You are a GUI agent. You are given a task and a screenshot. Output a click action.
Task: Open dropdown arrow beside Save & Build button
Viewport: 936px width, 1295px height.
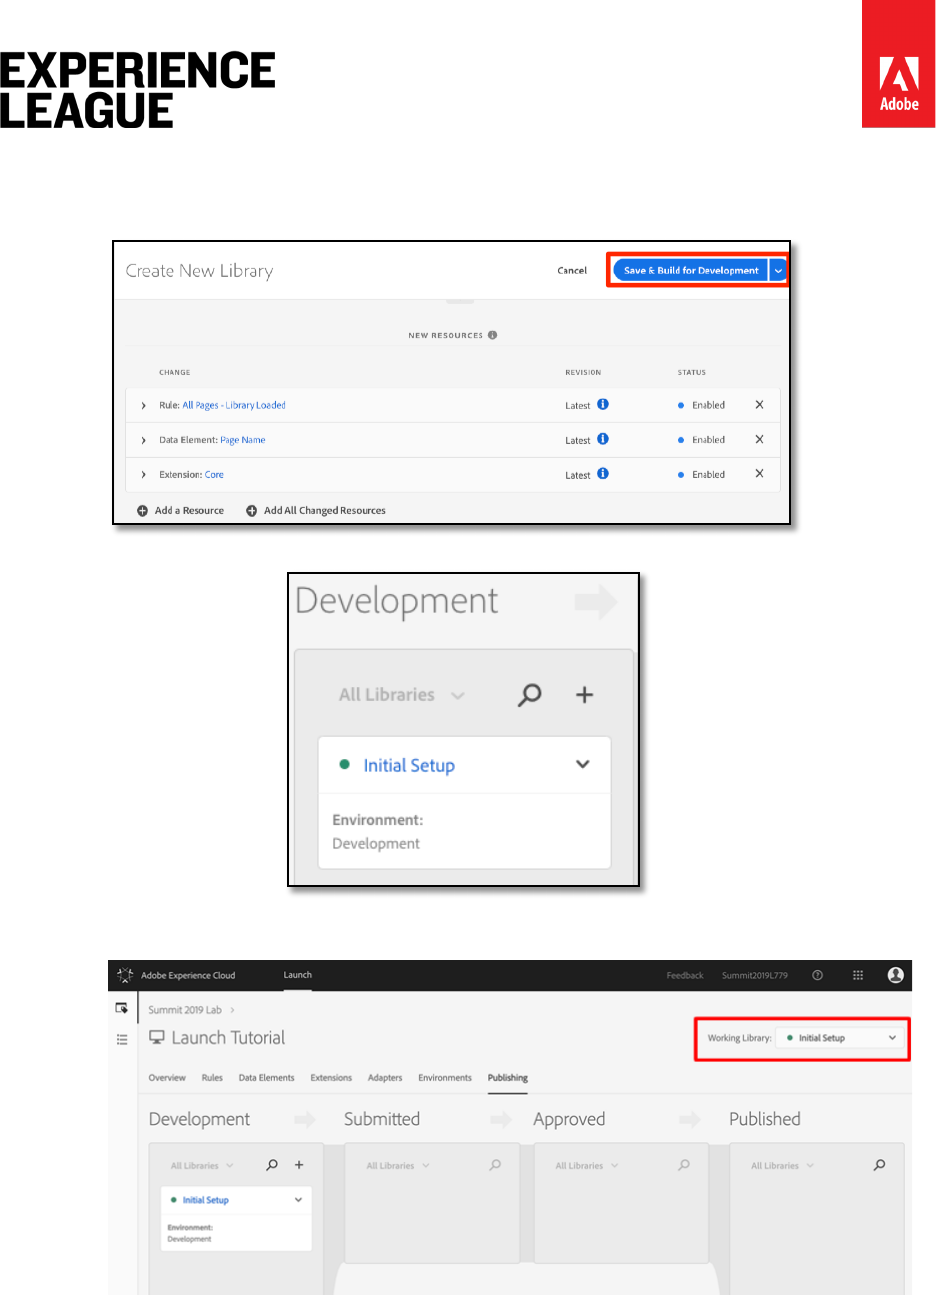point(778,270)
